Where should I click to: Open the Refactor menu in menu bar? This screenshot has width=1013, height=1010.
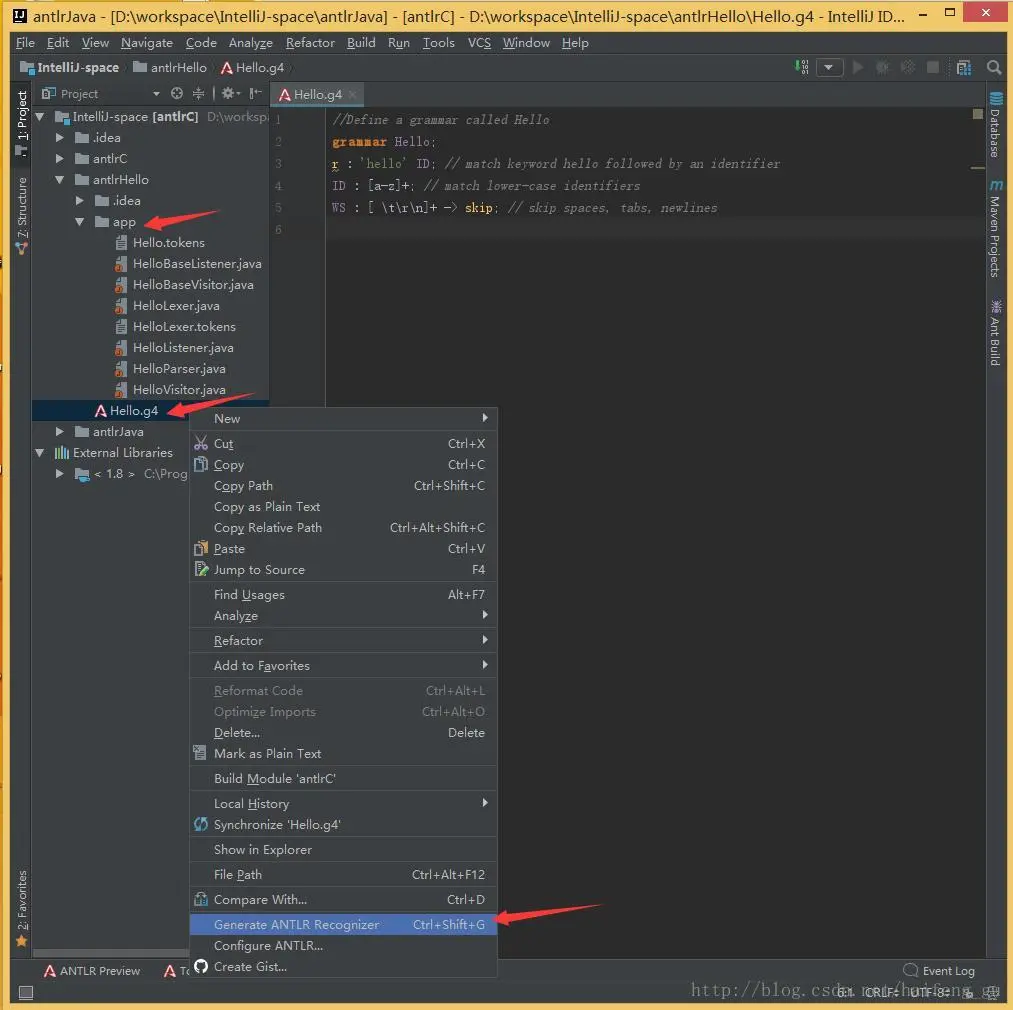coord(310,43)
